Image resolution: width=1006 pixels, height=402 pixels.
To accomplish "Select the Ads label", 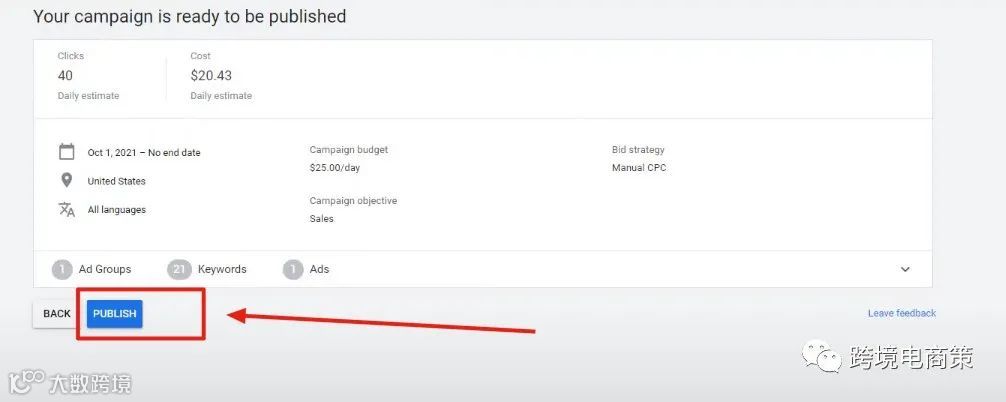I will pyautogui.click(x=319, y=269).
